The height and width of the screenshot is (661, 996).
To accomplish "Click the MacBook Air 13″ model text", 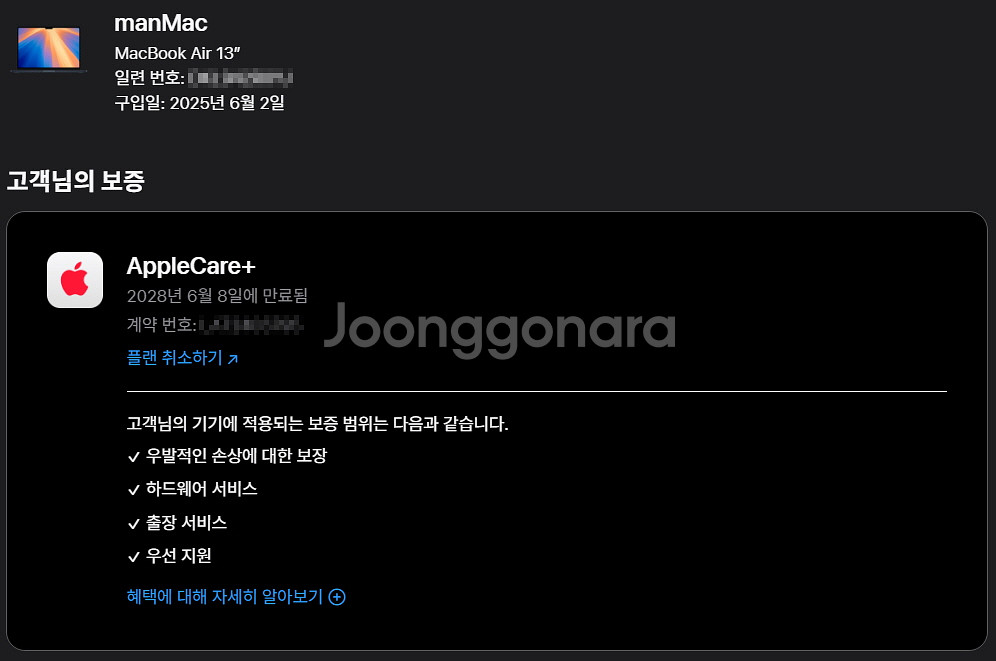I will coord(177,53).
